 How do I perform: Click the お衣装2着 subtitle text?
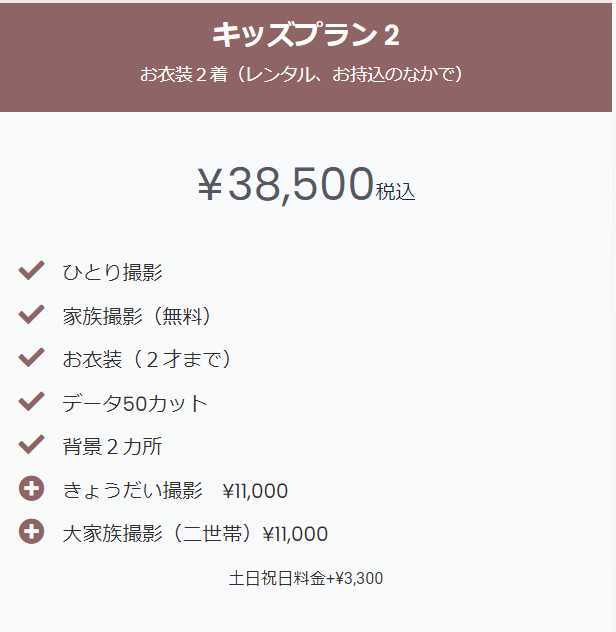click(302, 75)
